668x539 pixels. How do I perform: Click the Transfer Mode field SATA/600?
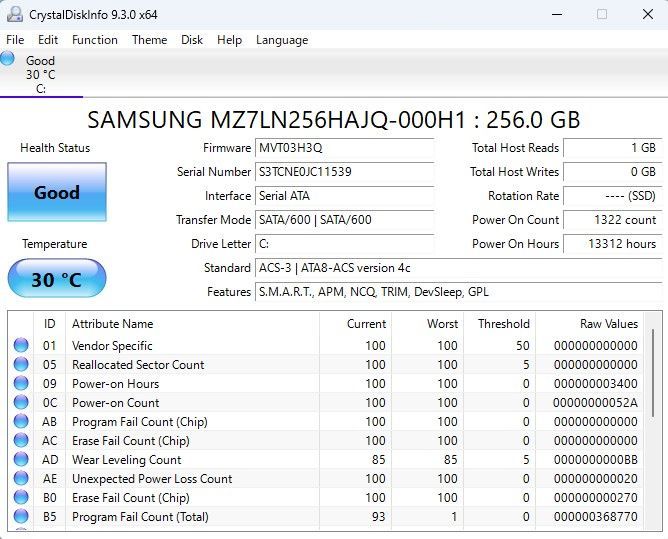344,220
